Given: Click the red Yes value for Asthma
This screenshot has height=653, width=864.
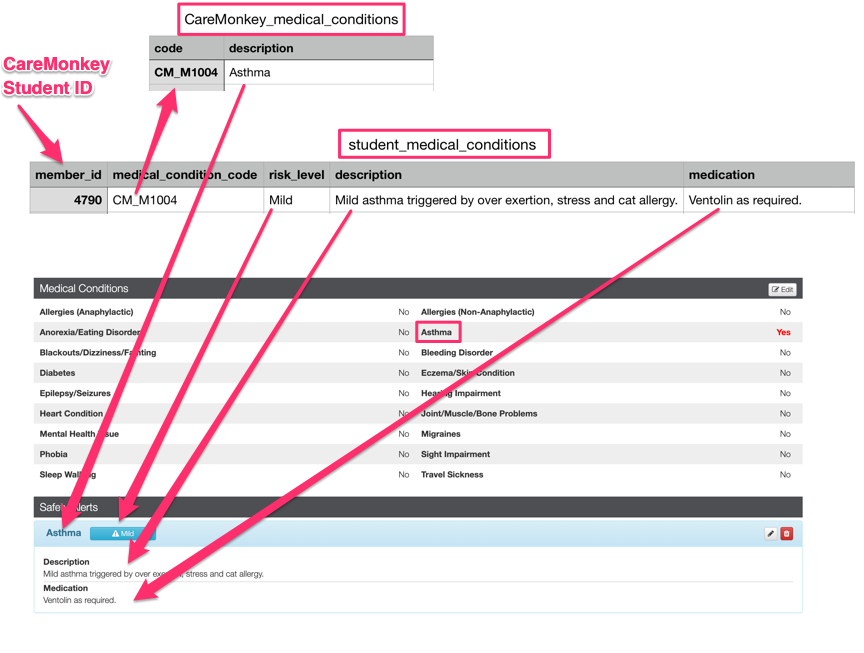Looking at the screenshot, I should (x=783, y=332).
